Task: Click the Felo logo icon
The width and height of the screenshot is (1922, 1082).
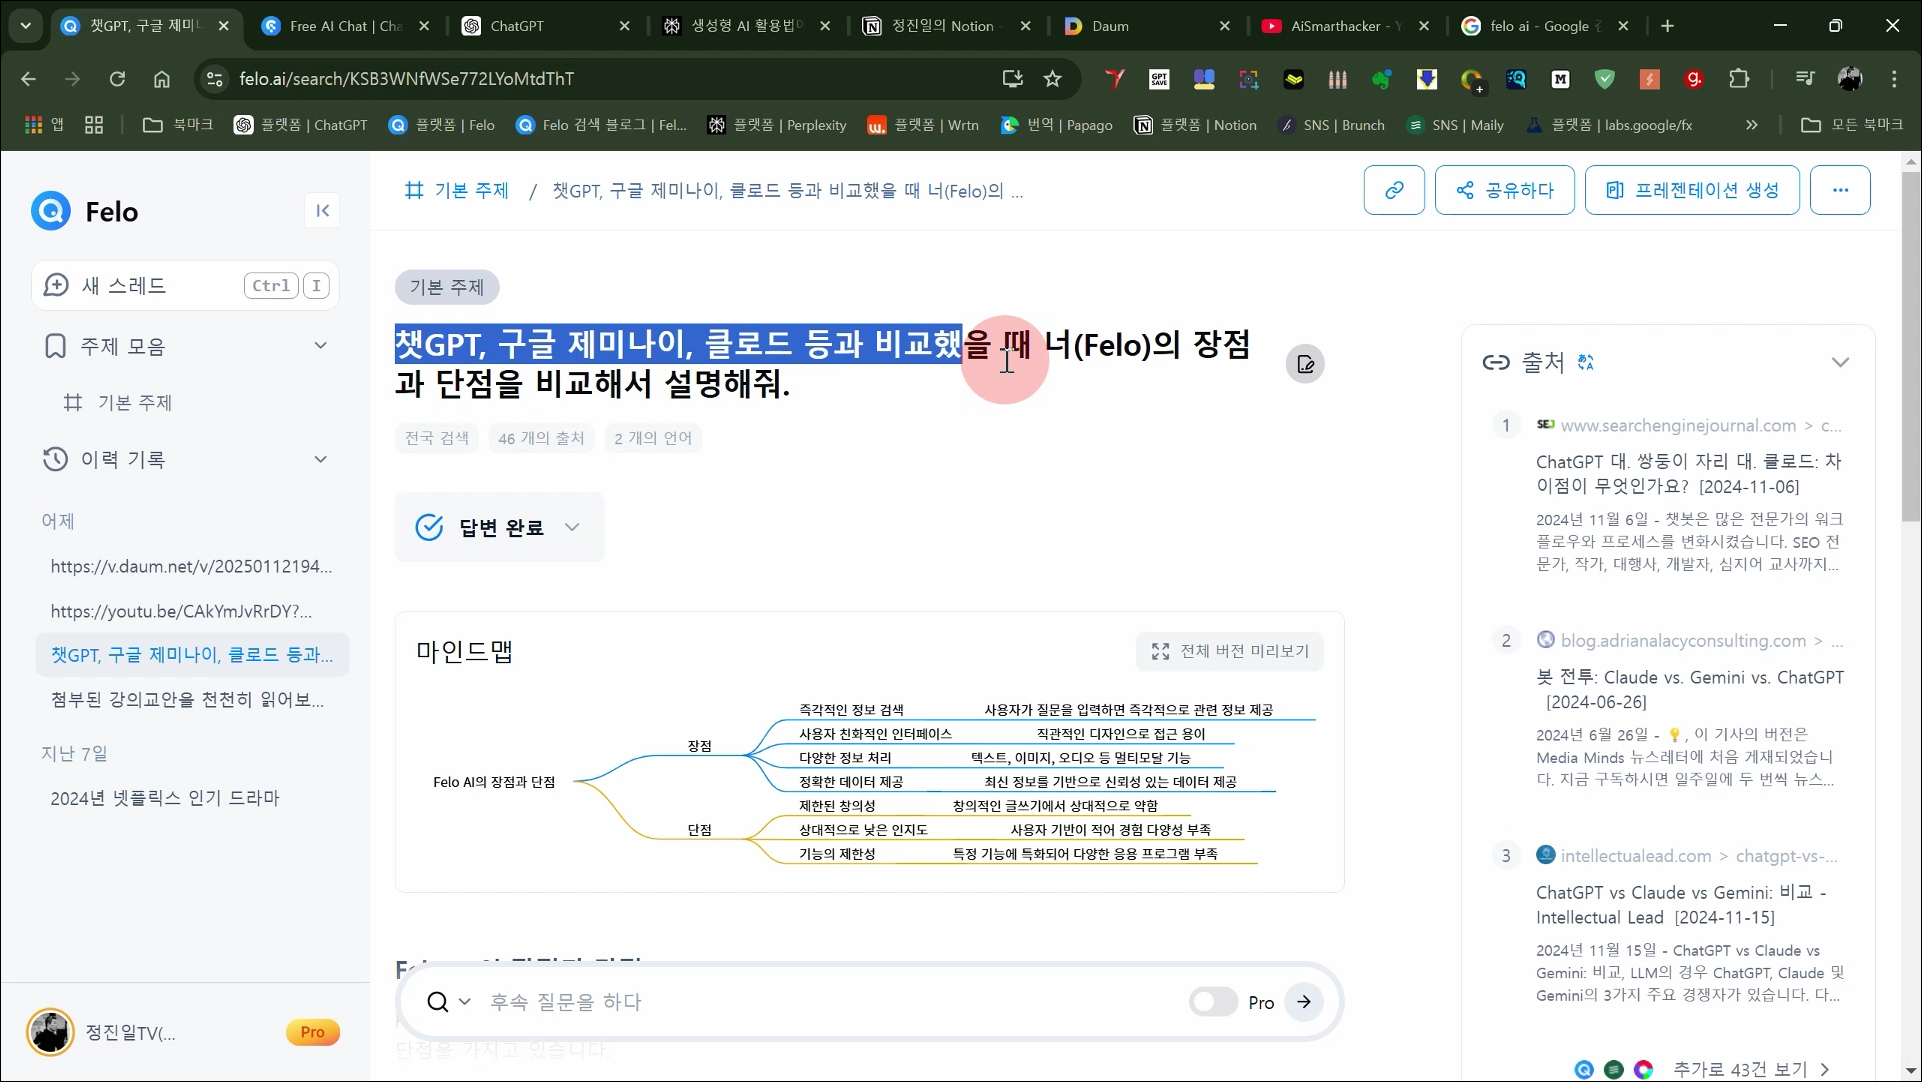Action: (x=51, y=211)
